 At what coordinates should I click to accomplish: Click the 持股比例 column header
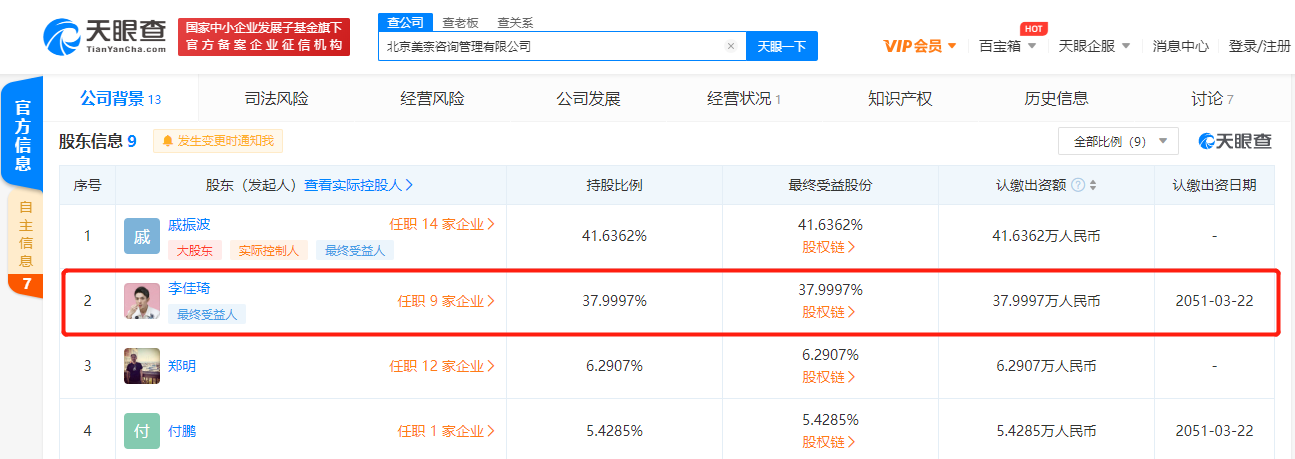614,185
